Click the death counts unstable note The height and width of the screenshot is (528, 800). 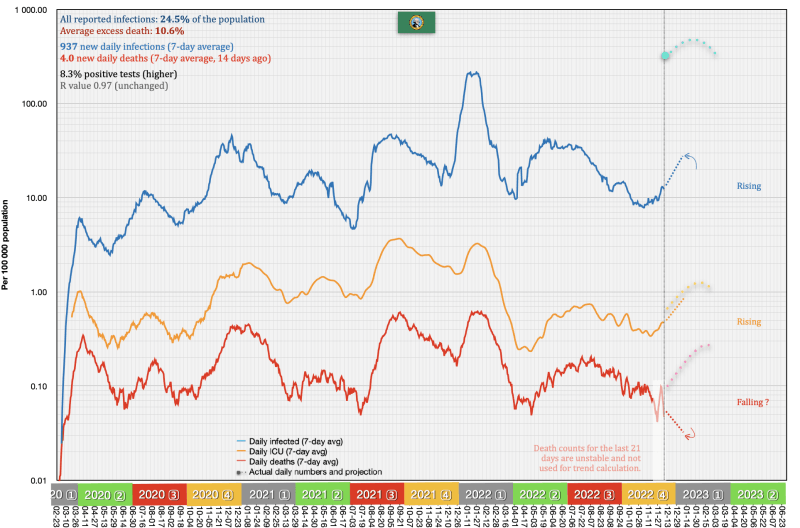click(592, 462)
